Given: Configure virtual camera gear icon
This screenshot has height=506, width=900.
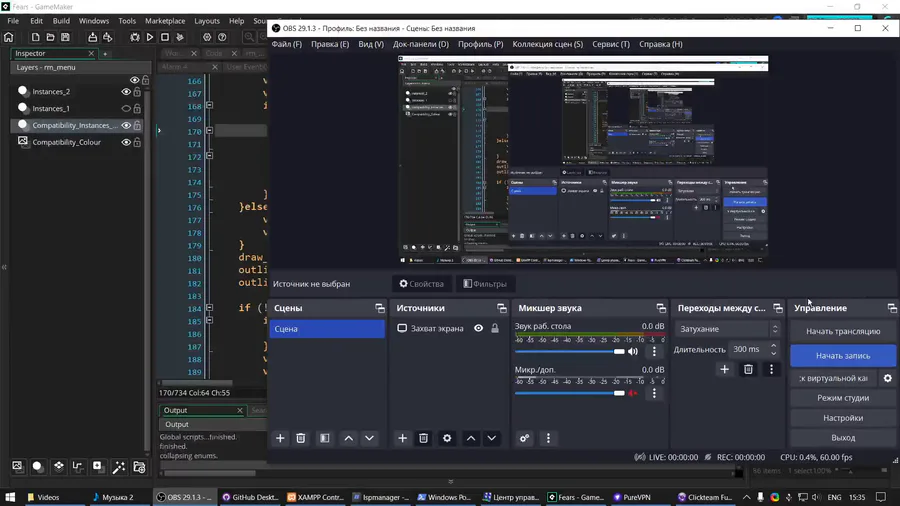Looking at the screenshot, I should pos(888,378).
